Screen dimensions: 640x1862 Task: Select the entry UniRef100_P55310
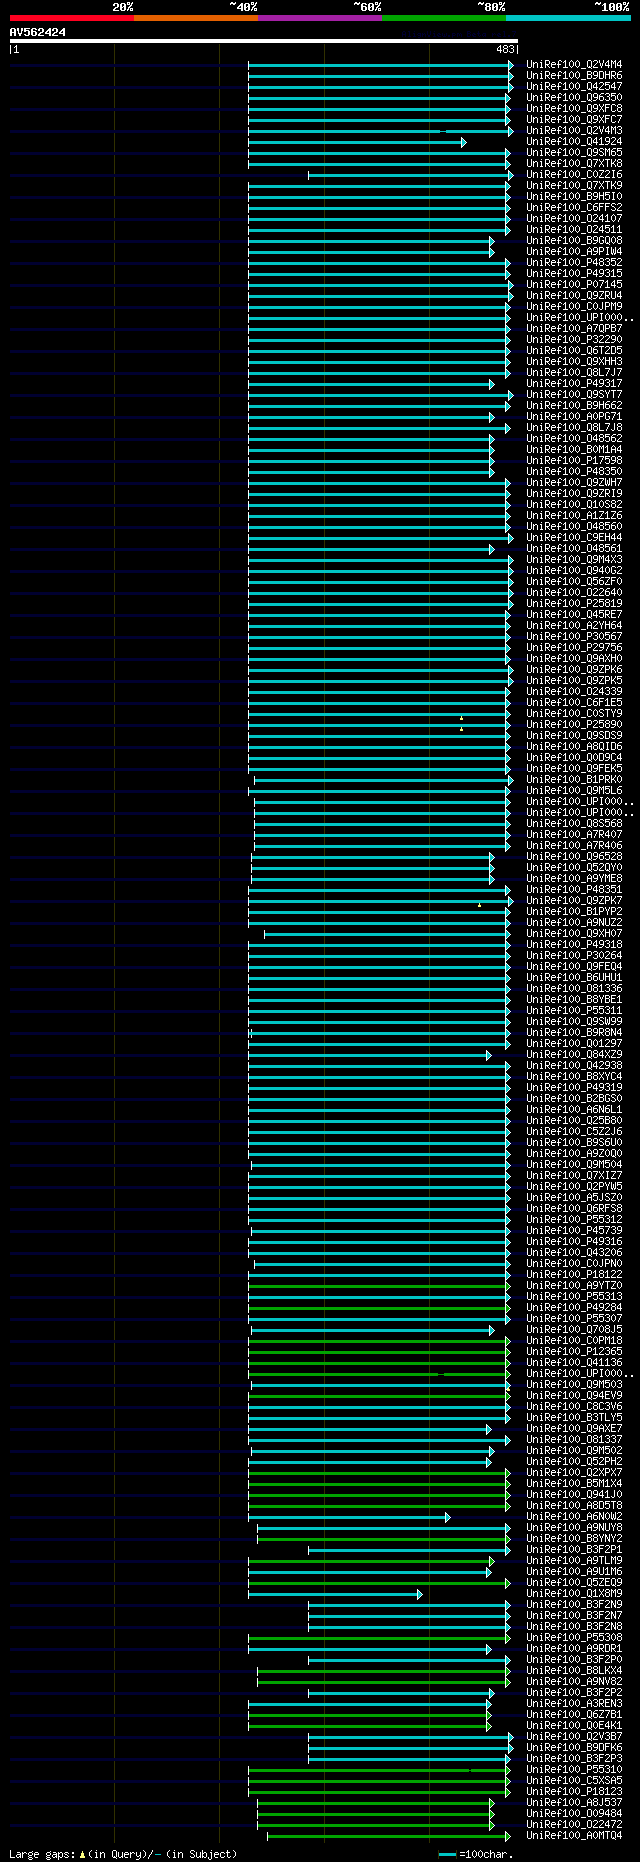[x=574, y=1770]
